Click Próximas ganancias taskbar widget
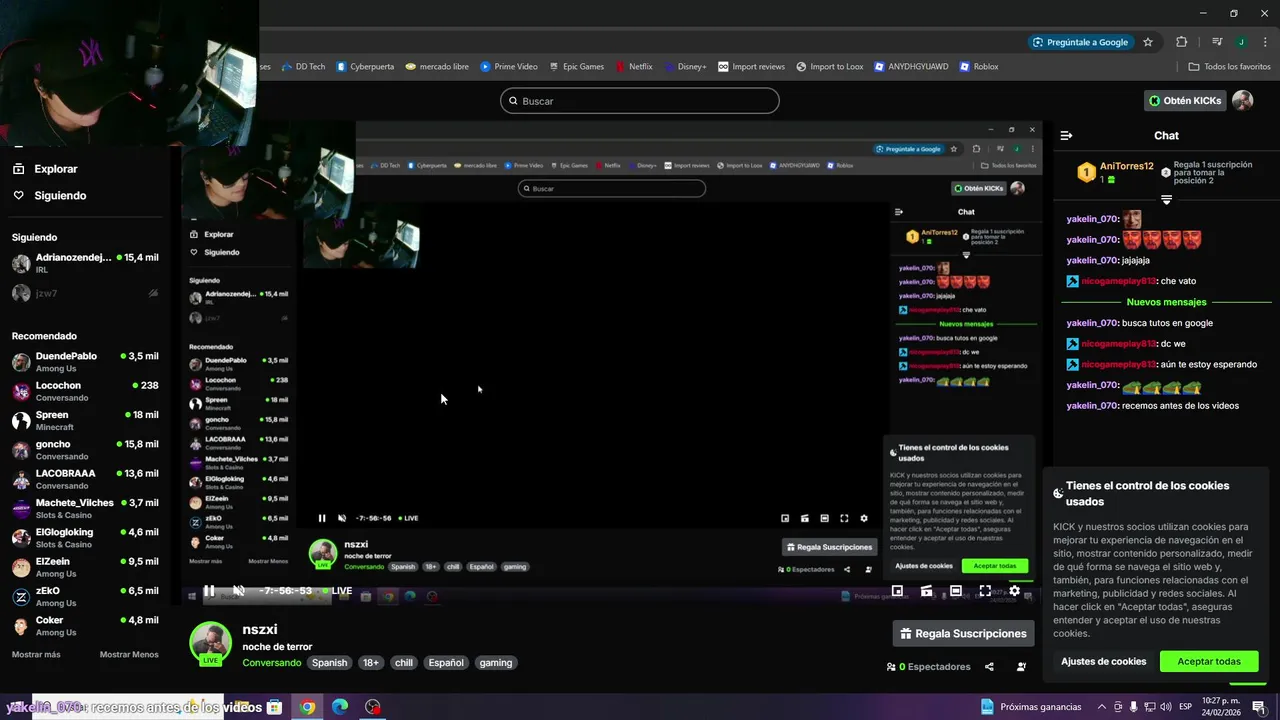Image resolution: width=1280 pixels, height=720 pixels. click(x=1031, y=707)
